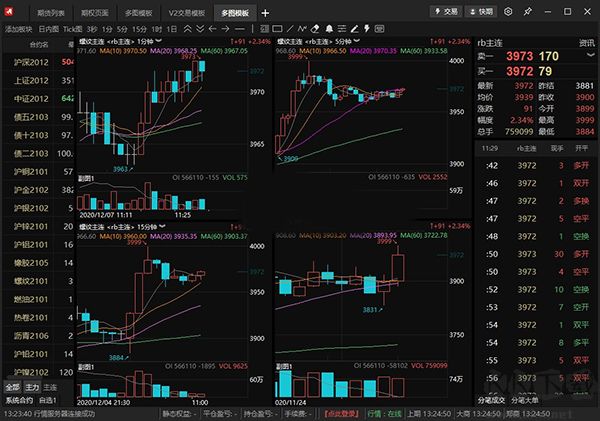The image size is (600, 421).
Task: Select the 5分 period option
Action: 122,29
